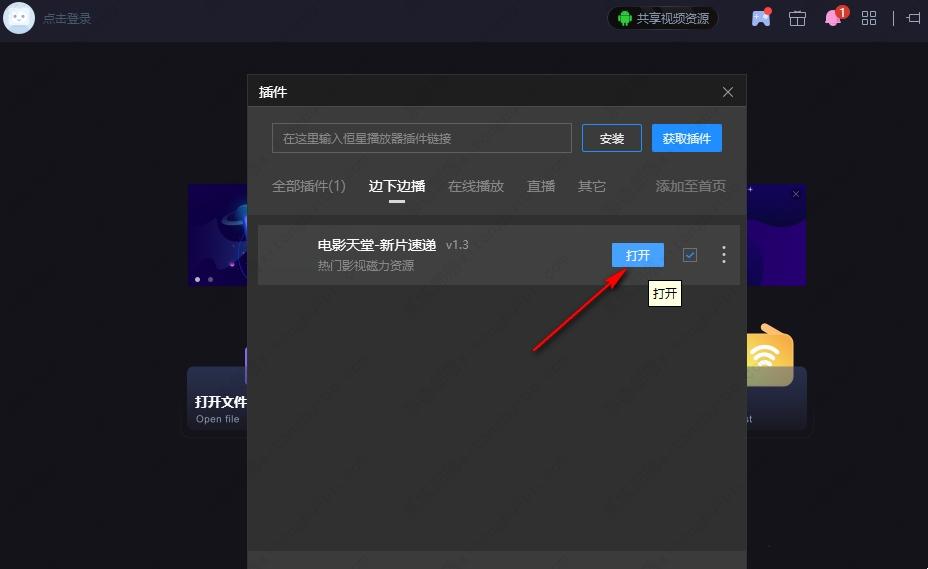Click the 共享视频资源 Android button
Screen dimensions: 928x569
point(663,18)
